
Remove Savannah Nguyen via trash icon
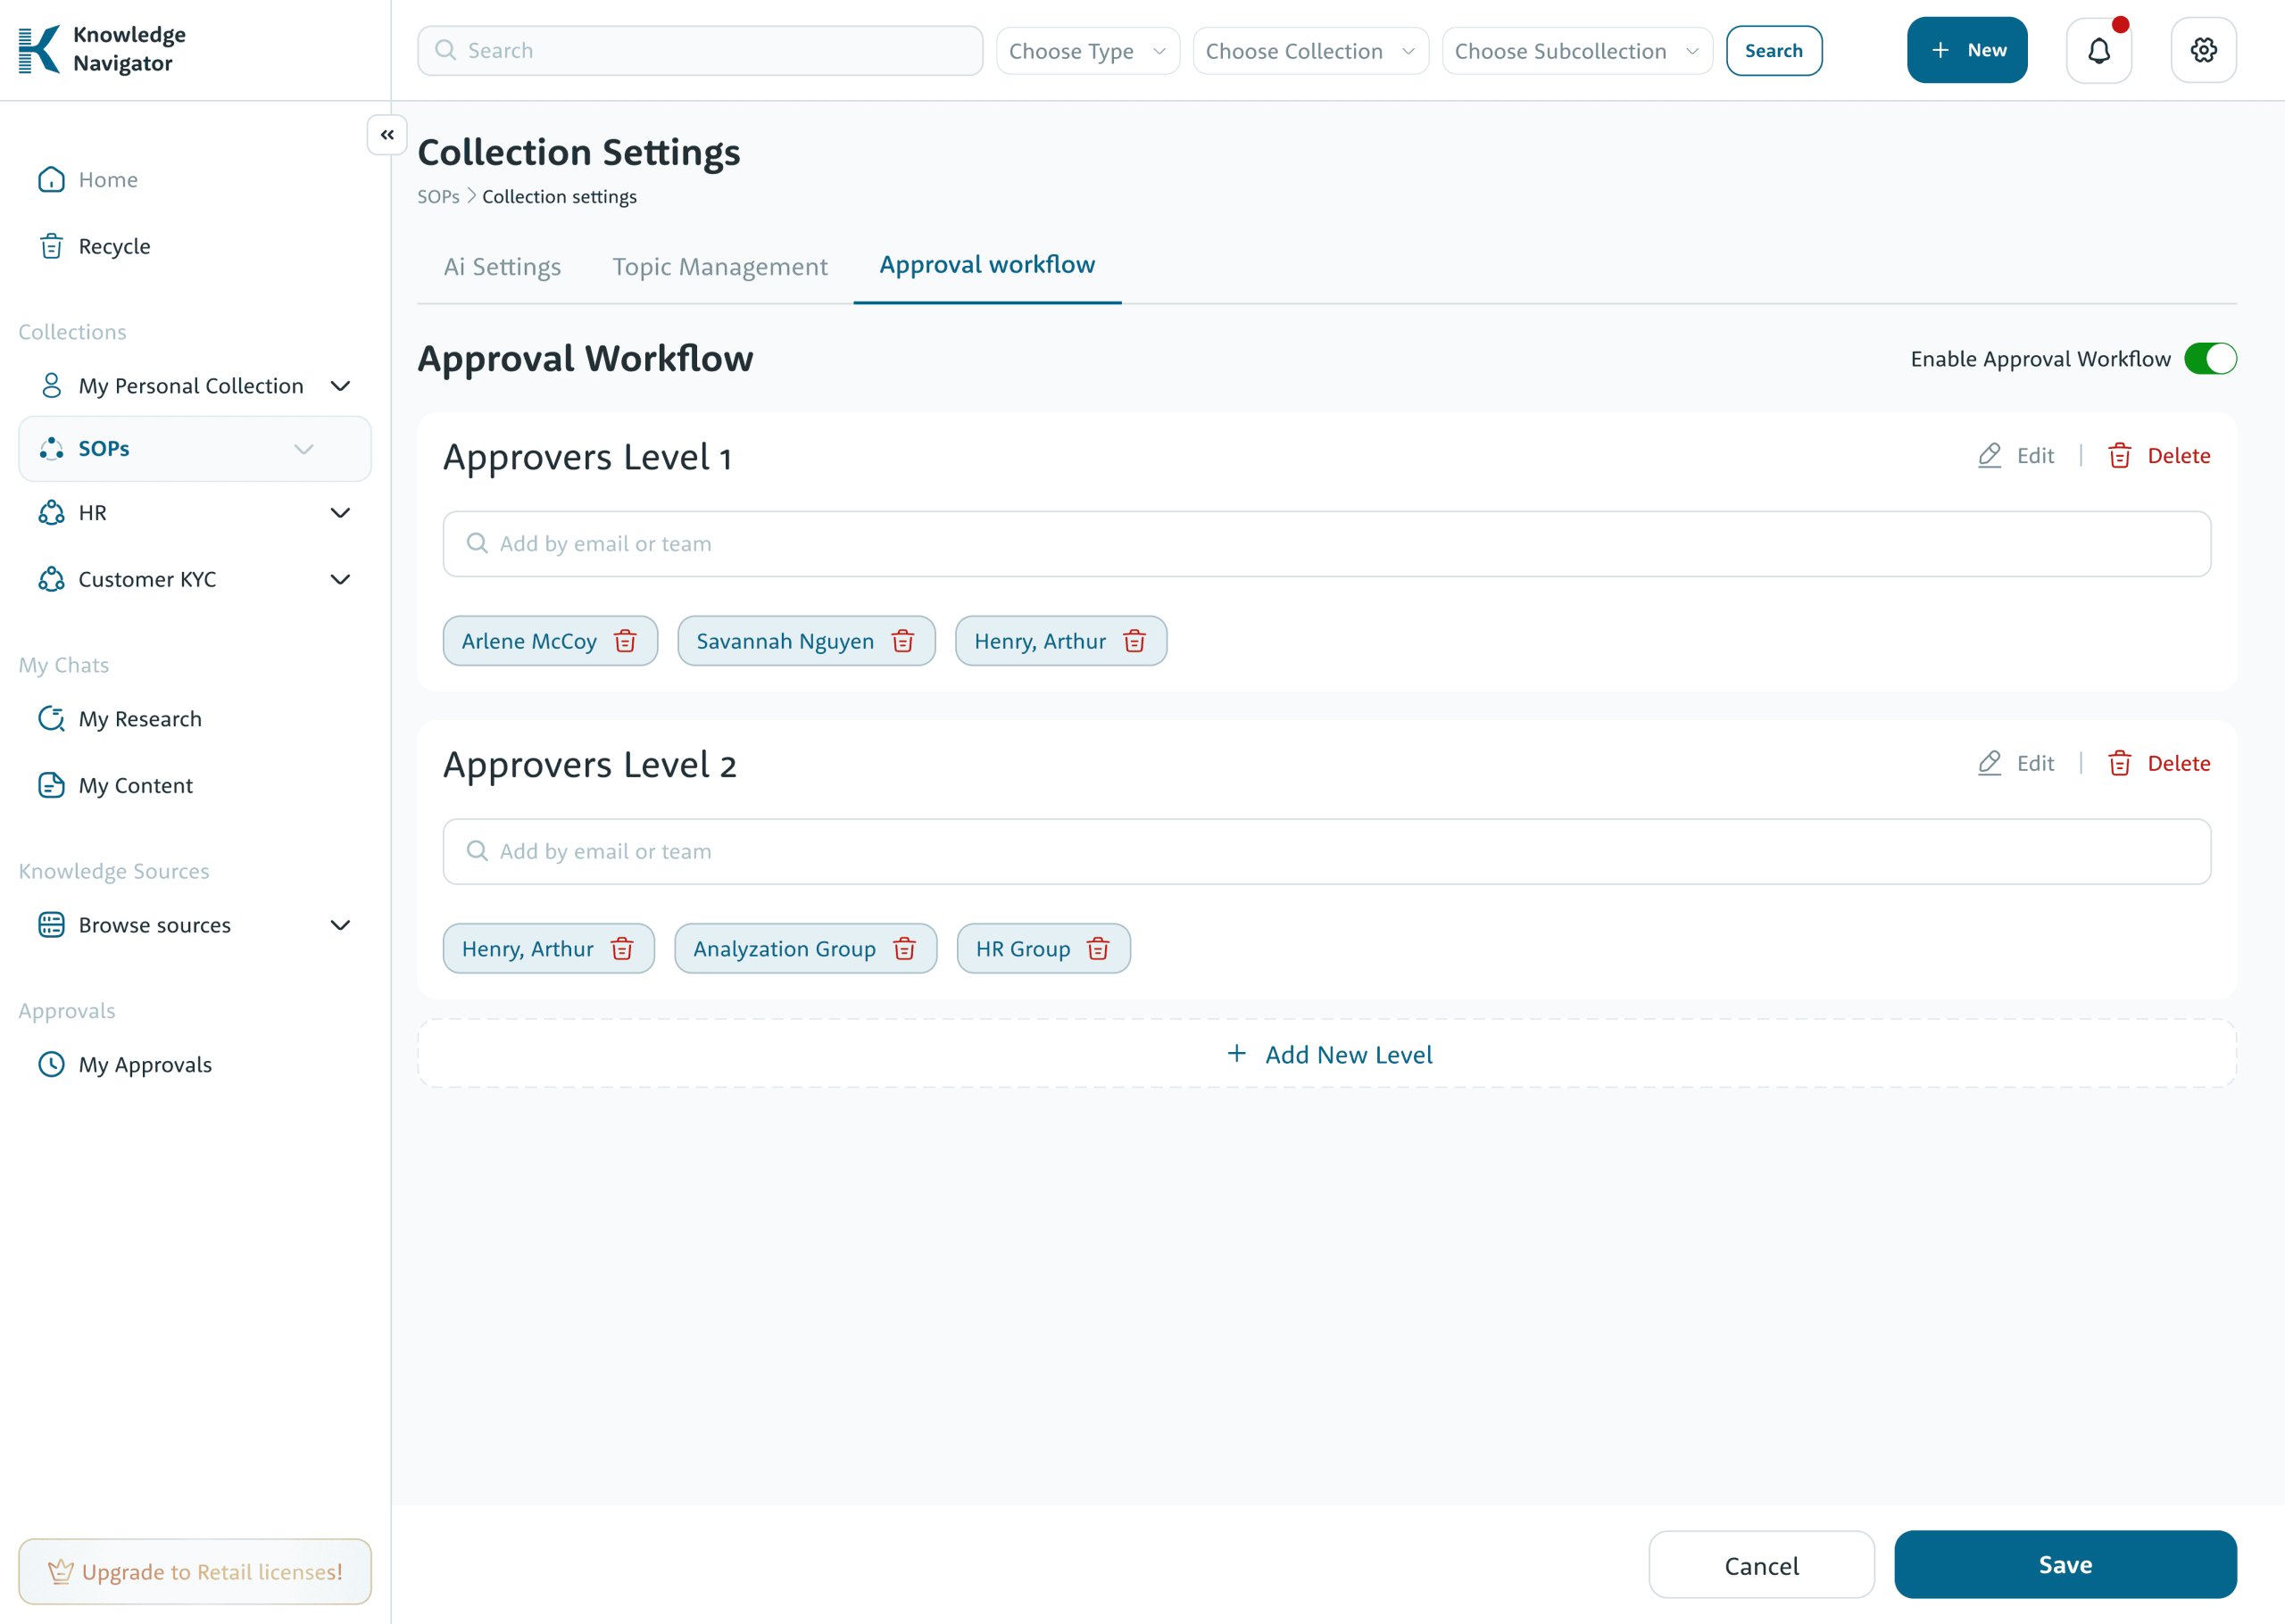coord(902,641)
